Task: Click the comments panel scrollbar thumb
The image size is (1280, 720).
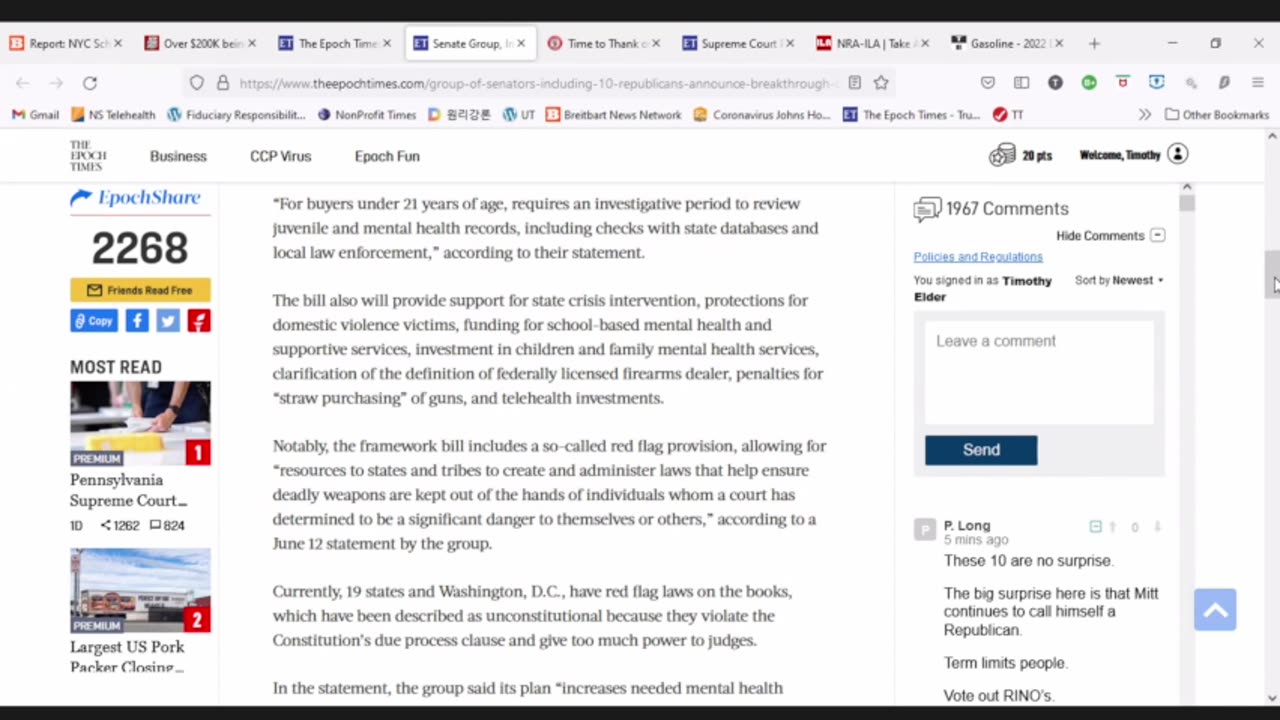Action: (1186, 203)
